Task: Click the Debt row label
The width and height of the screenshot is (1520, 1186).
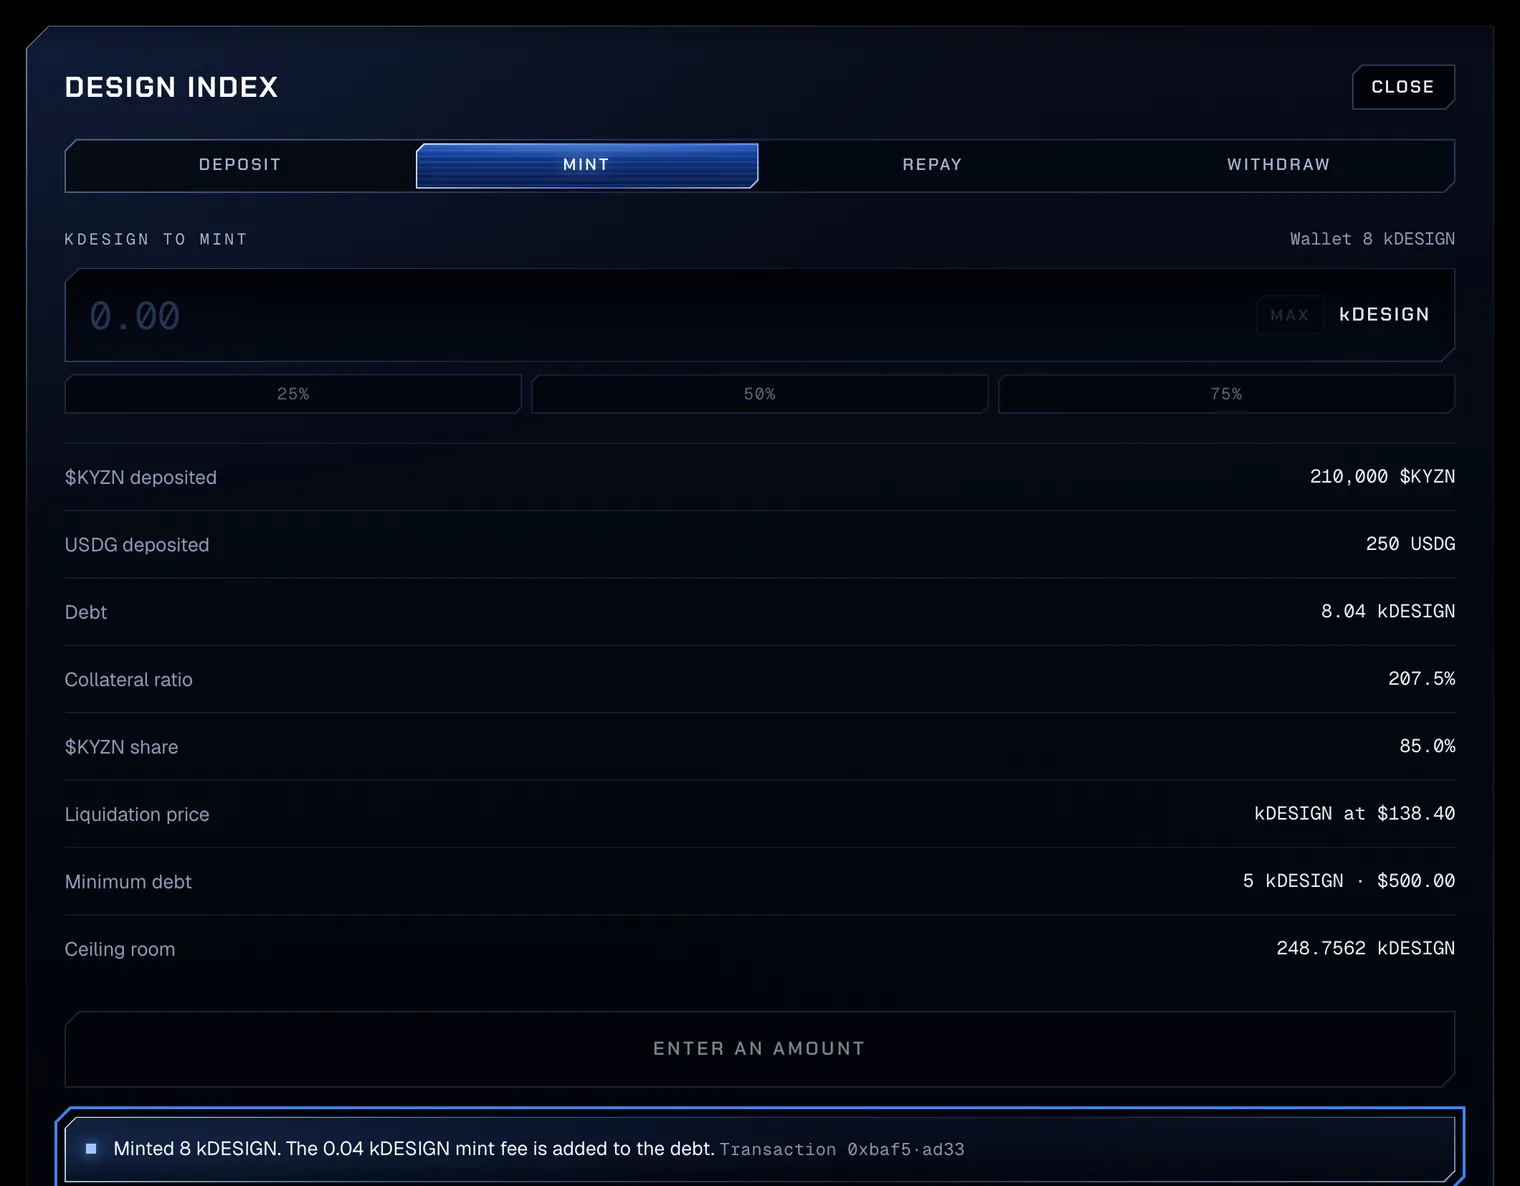Action: click(x=86, y=612)
